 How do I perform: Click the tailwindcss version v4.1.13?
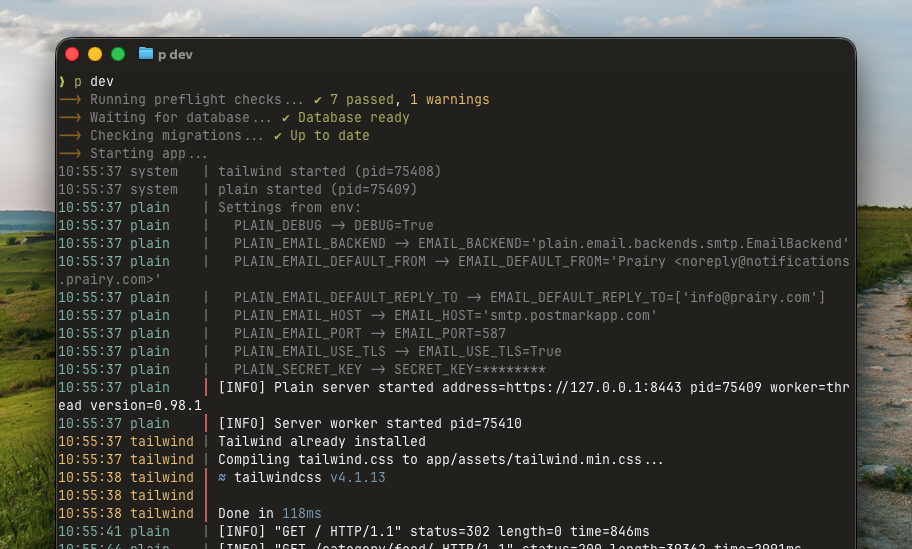pos(358,478)
